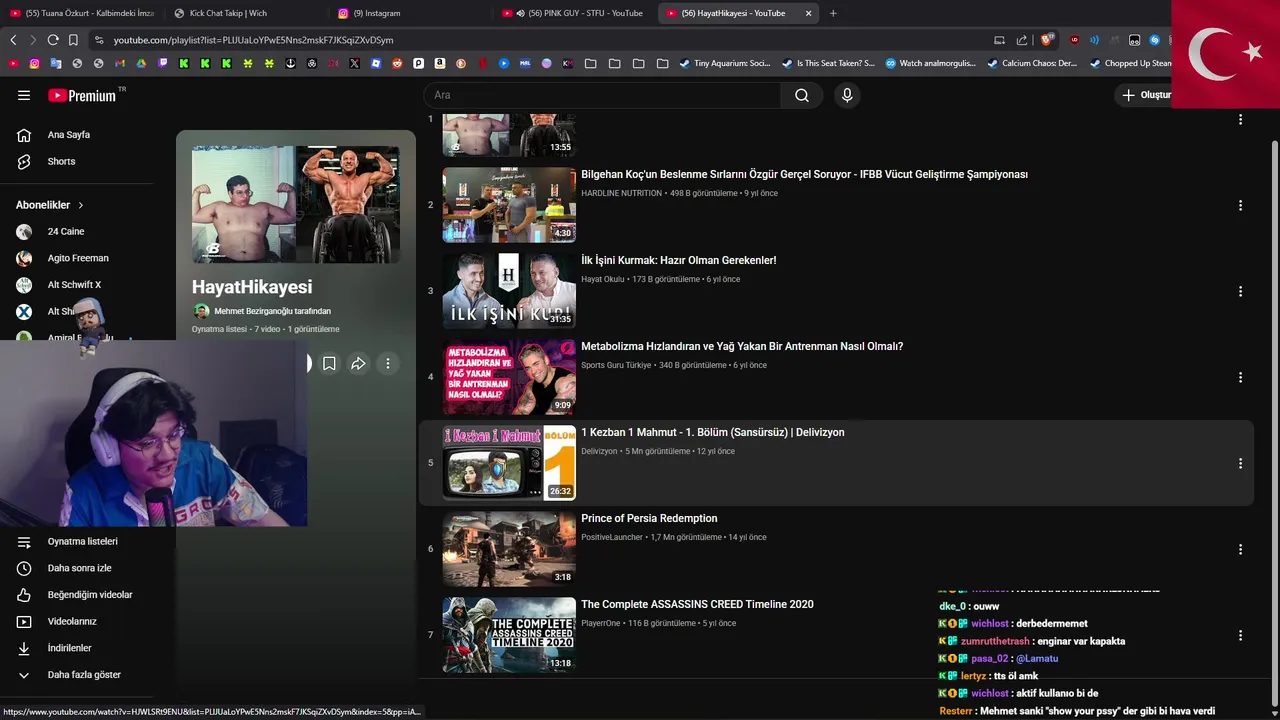Open options for 1 Kezban 1 Mahmut video

(x=1240, y=463)
